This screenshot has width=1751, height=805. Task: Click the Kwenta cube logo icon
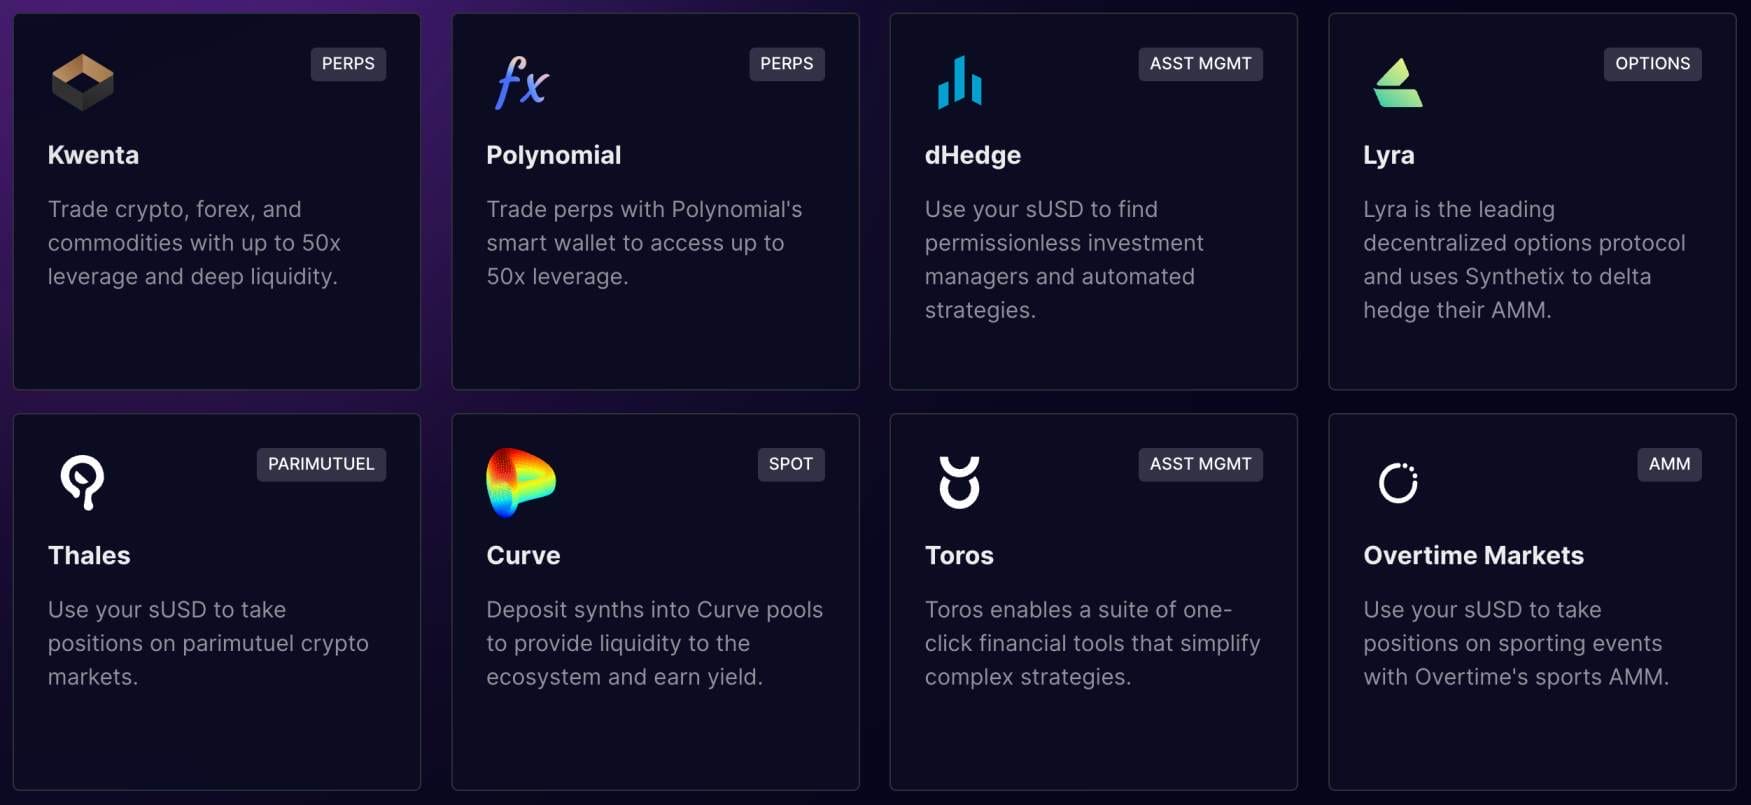(x=82, y=82)
